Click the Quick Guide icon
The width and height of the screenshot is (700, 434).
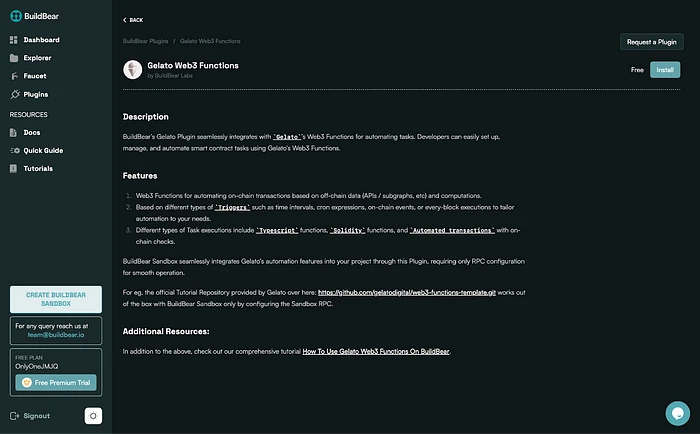(14, 150)
